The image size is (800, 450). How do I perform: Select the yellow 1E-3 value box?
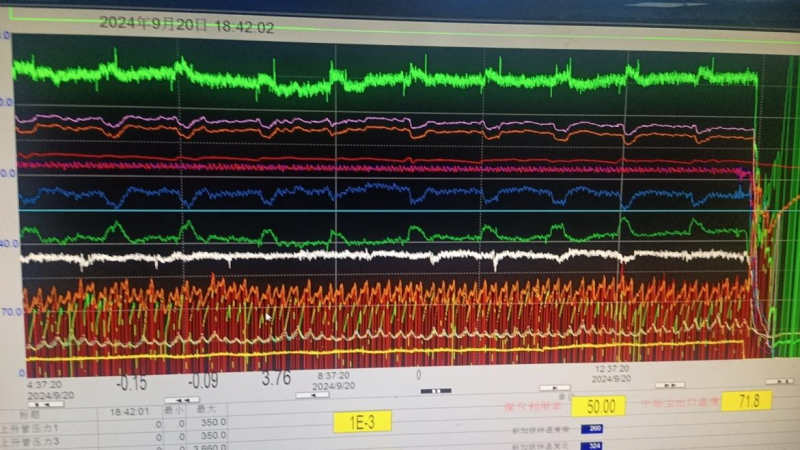point(362,421)
